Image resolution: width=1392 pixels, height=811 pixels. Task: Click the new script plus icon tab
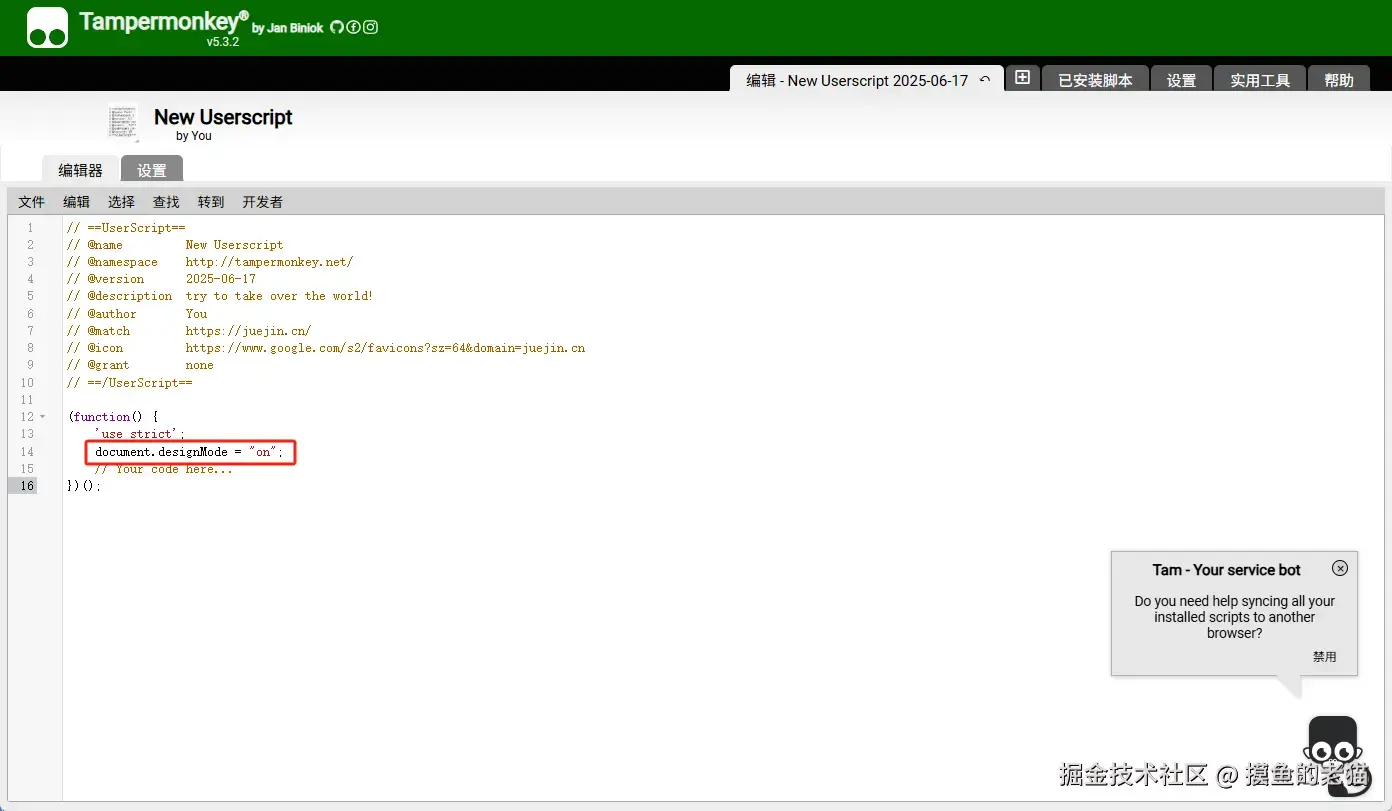(x=1022, y=78)
